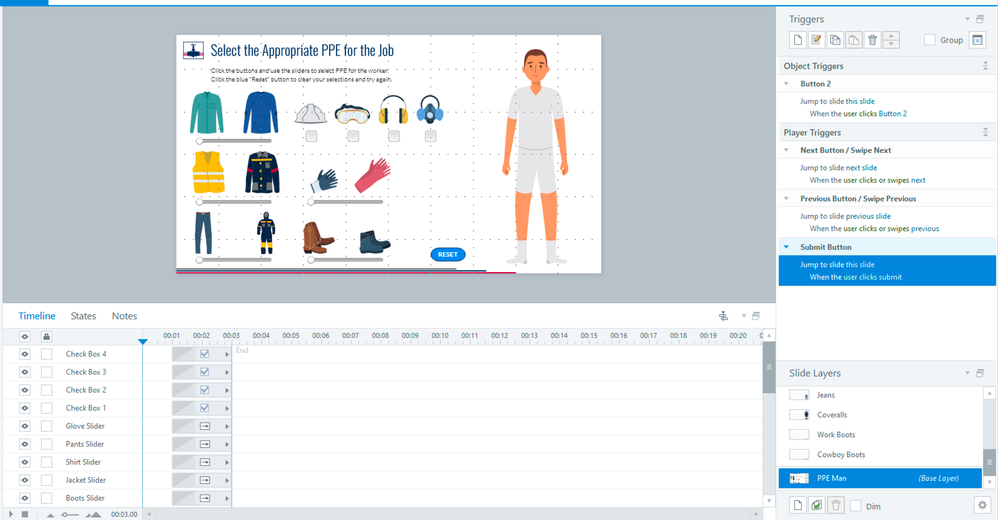Image resolution: width=998 pixels, height=520 pixels.
Task: Open the Timeline panel options dropdown
Action: pos(743,316)
